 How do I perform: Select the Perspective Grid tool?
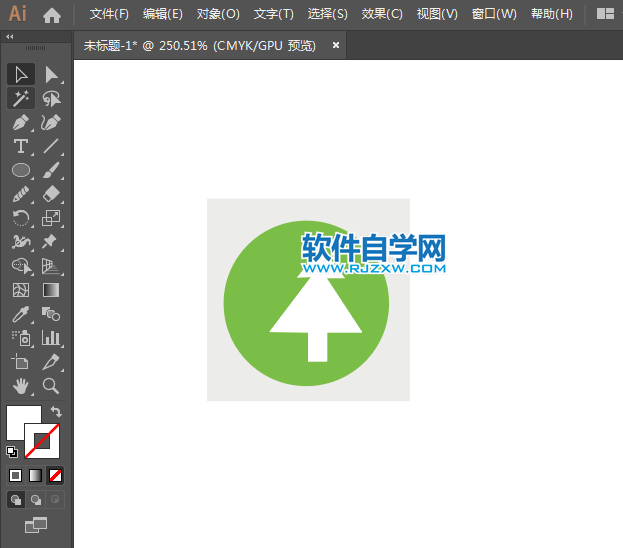(x=51, y=266)
